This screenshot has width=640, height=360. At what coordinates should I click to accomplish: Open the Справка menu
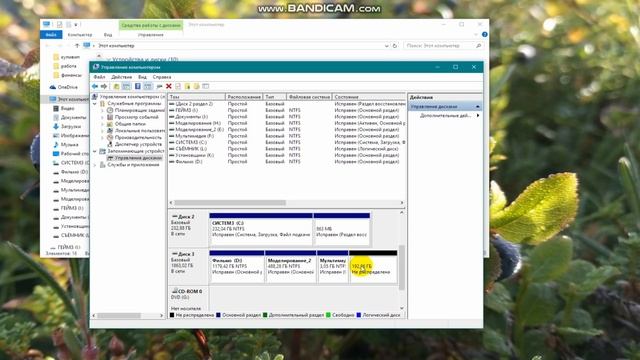pos(162,77)
